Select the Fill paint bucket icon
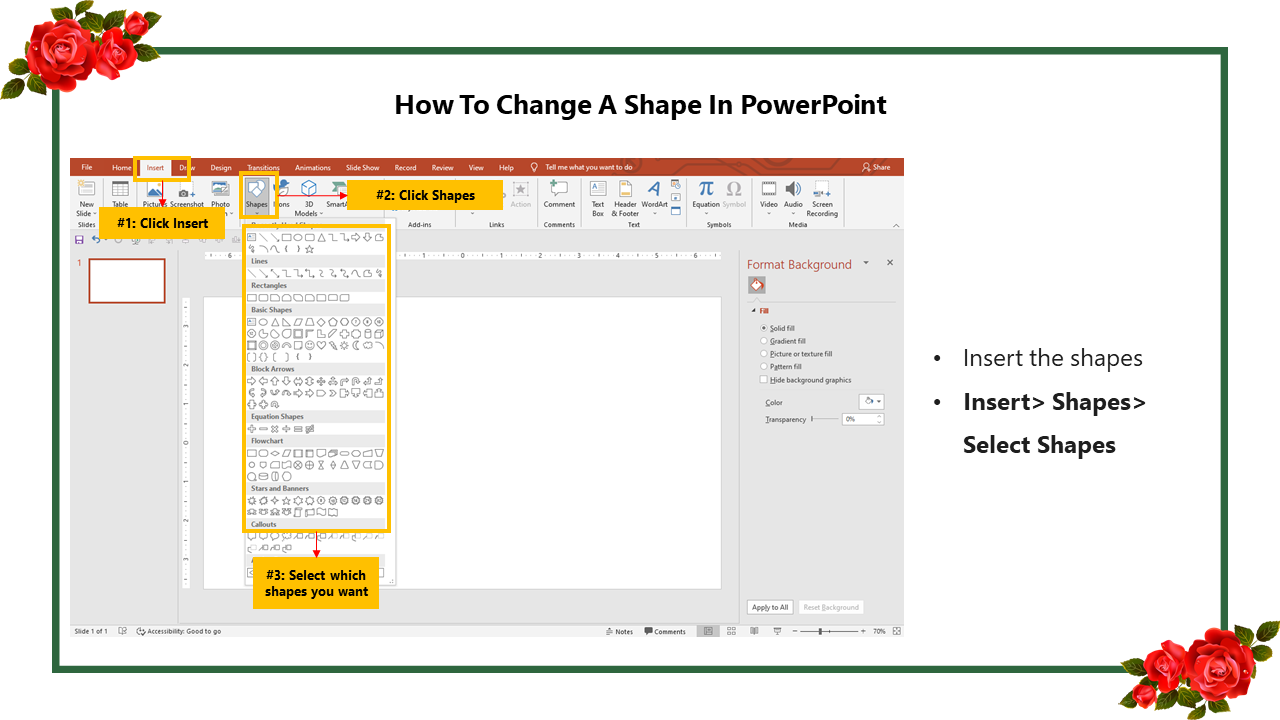 coord(757,285)
